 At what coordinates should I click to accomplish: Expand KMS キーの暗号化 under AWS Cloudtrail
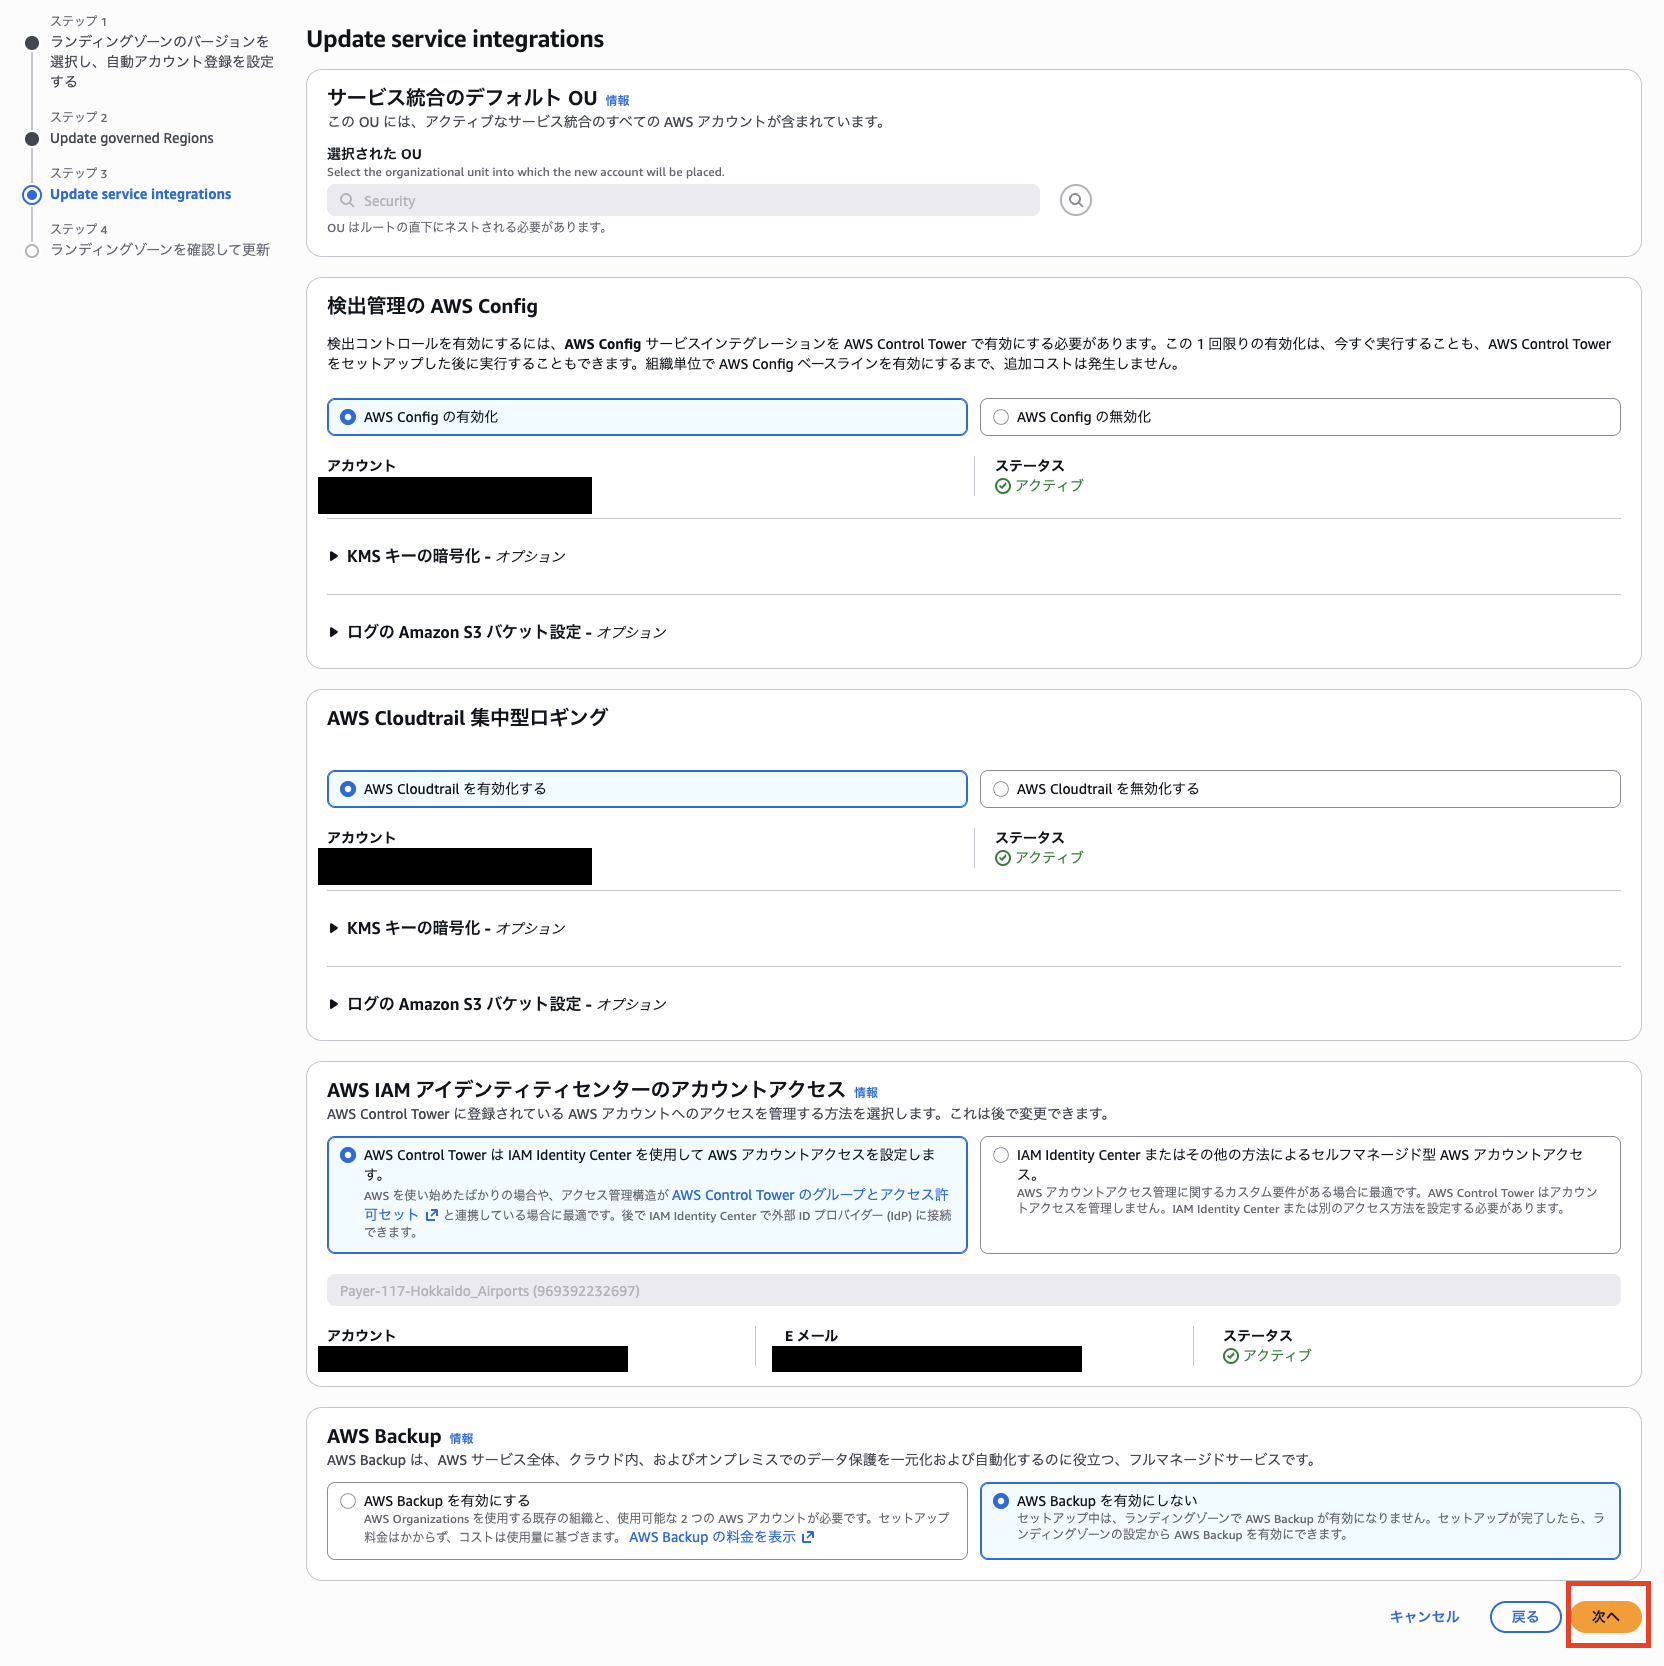[447, 928]
